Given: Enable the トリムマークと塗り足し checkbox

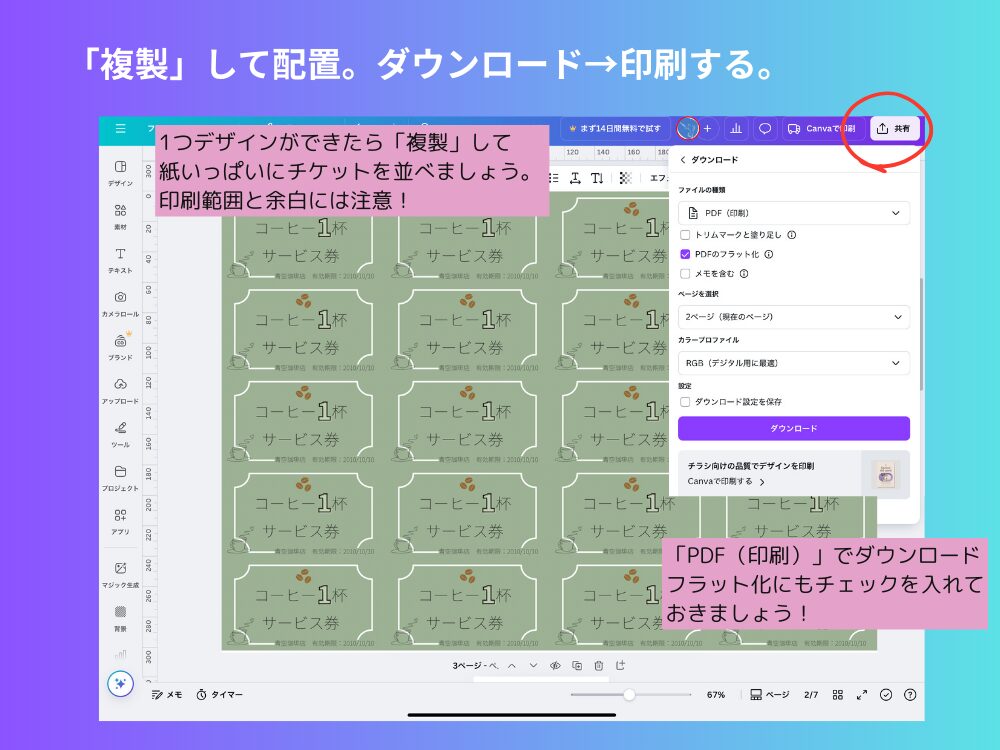Looking at the screenshot, I should point(685,233).
